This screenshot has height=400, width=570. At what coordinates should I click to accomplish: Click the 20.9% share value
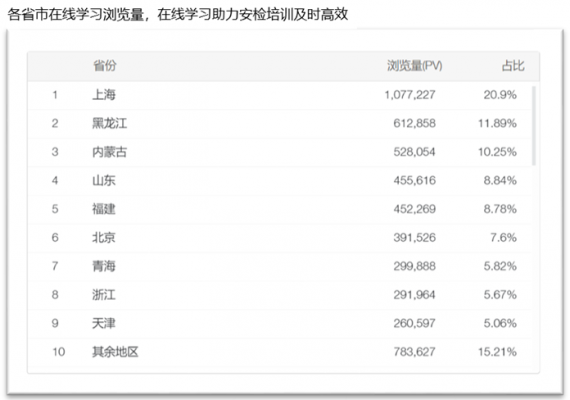pos(500,95)
